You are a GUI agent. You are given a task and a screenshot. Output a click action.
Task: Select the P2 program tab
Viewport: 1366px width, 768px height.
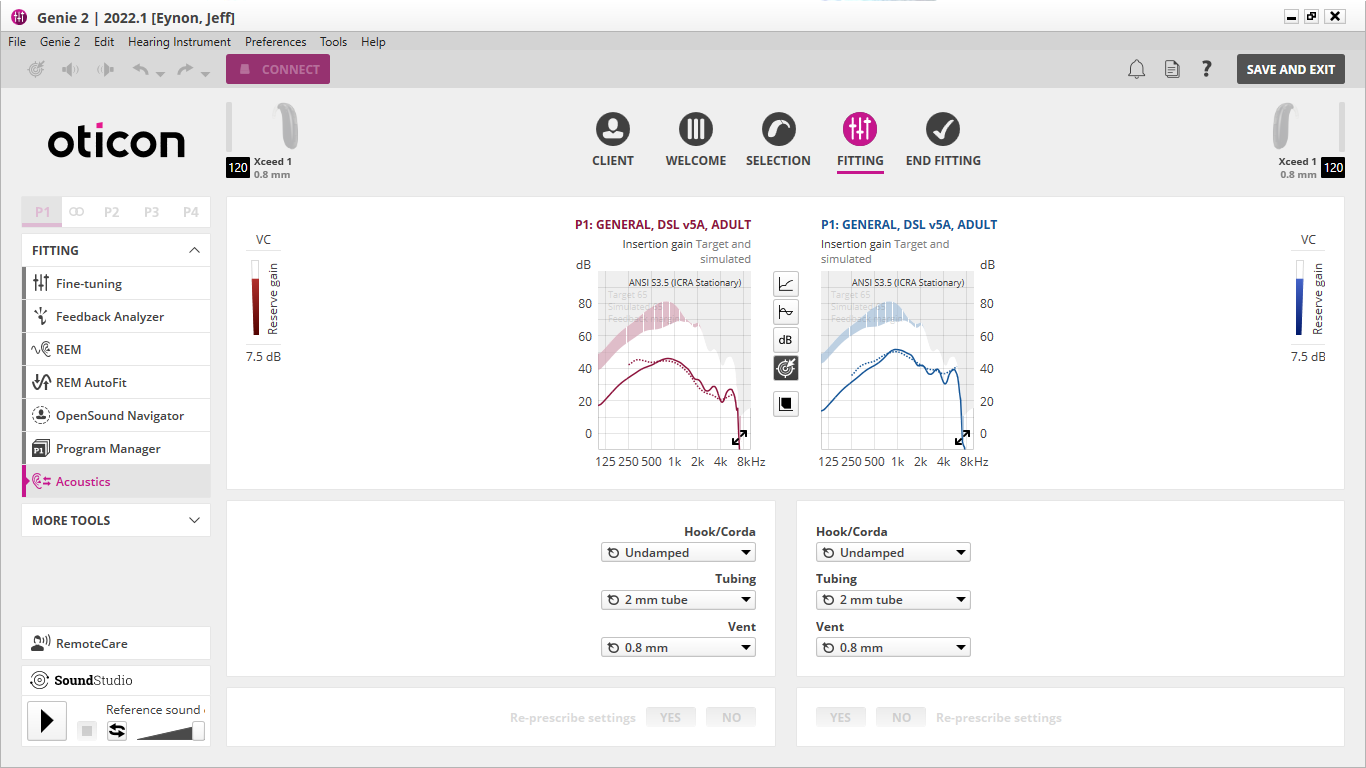tap(111, 212)
